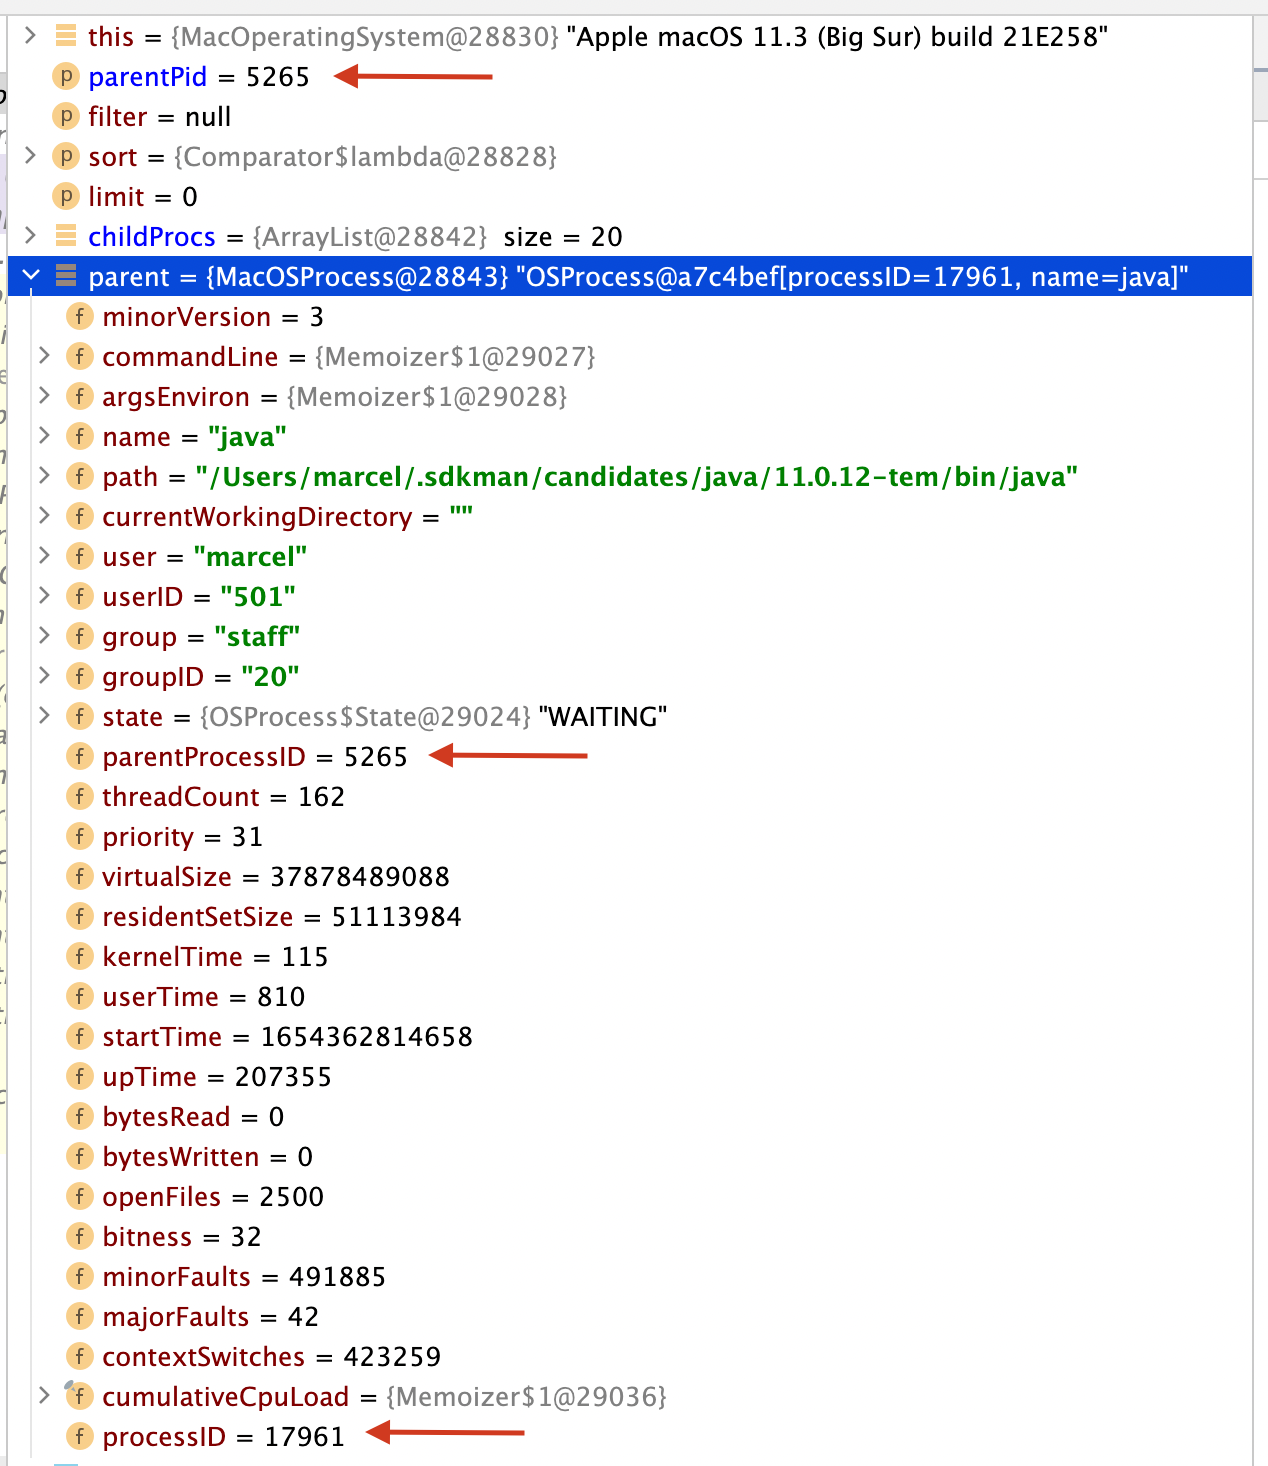Click the p icon beside limit
Image resolution: width=1268 pixels, height=1466 pixels.
[64, 196]
